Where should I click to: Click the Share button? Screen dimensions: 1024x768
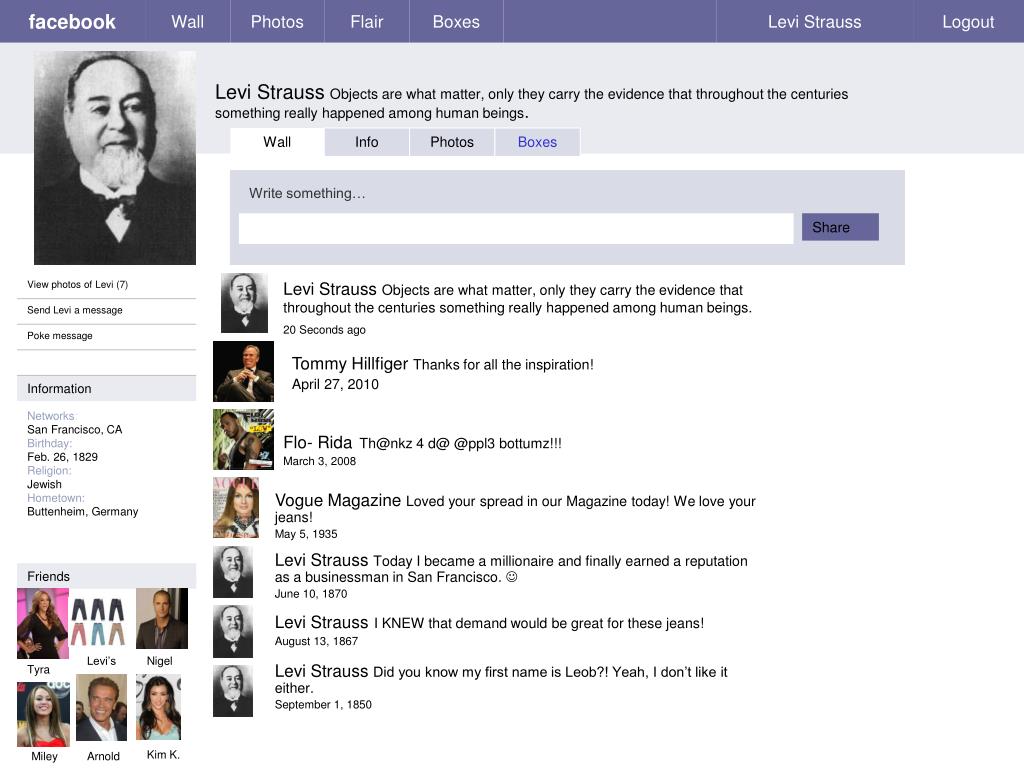tap(840, 227)
